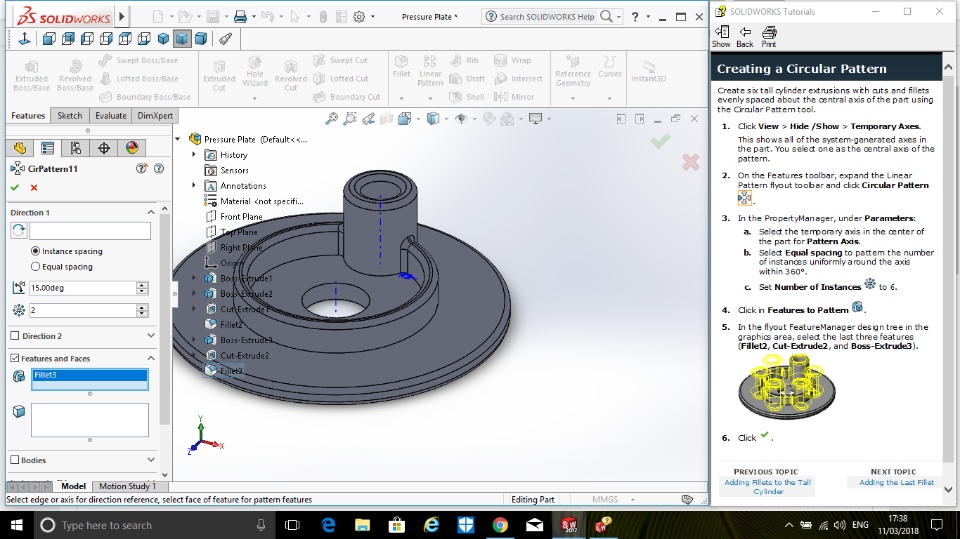The image size is (960, 539).
Task: Click the Instant3D tool
Action: [x=648, y=70]
